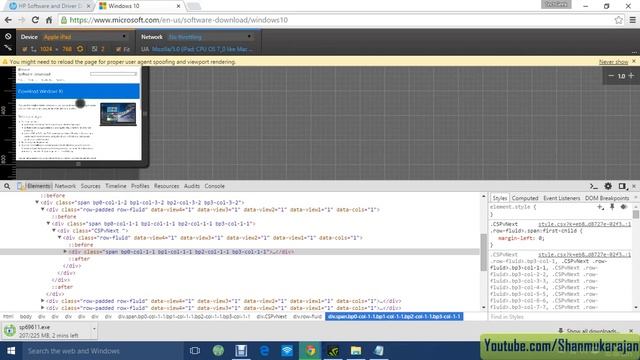Close DevTools with the X icon

[x=634, y=186]
